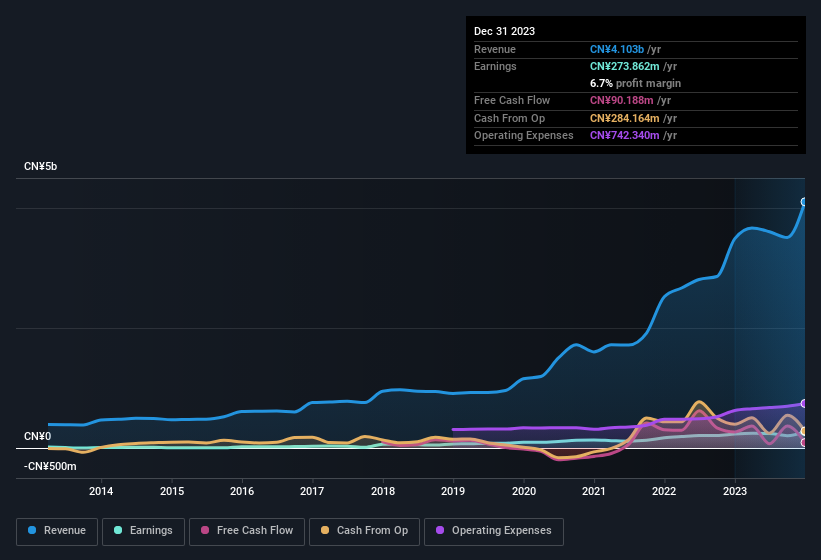The height and width of the screenshot is (560, 821).
Task: Click the 2017 x-axis label
Action: [x=312, y=491]
